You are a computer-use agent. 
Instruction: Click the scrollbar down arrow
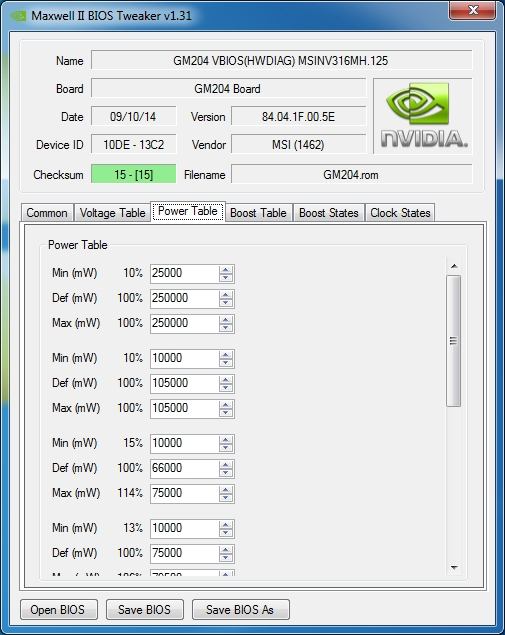pyautogui.click(x=454, y=567)
